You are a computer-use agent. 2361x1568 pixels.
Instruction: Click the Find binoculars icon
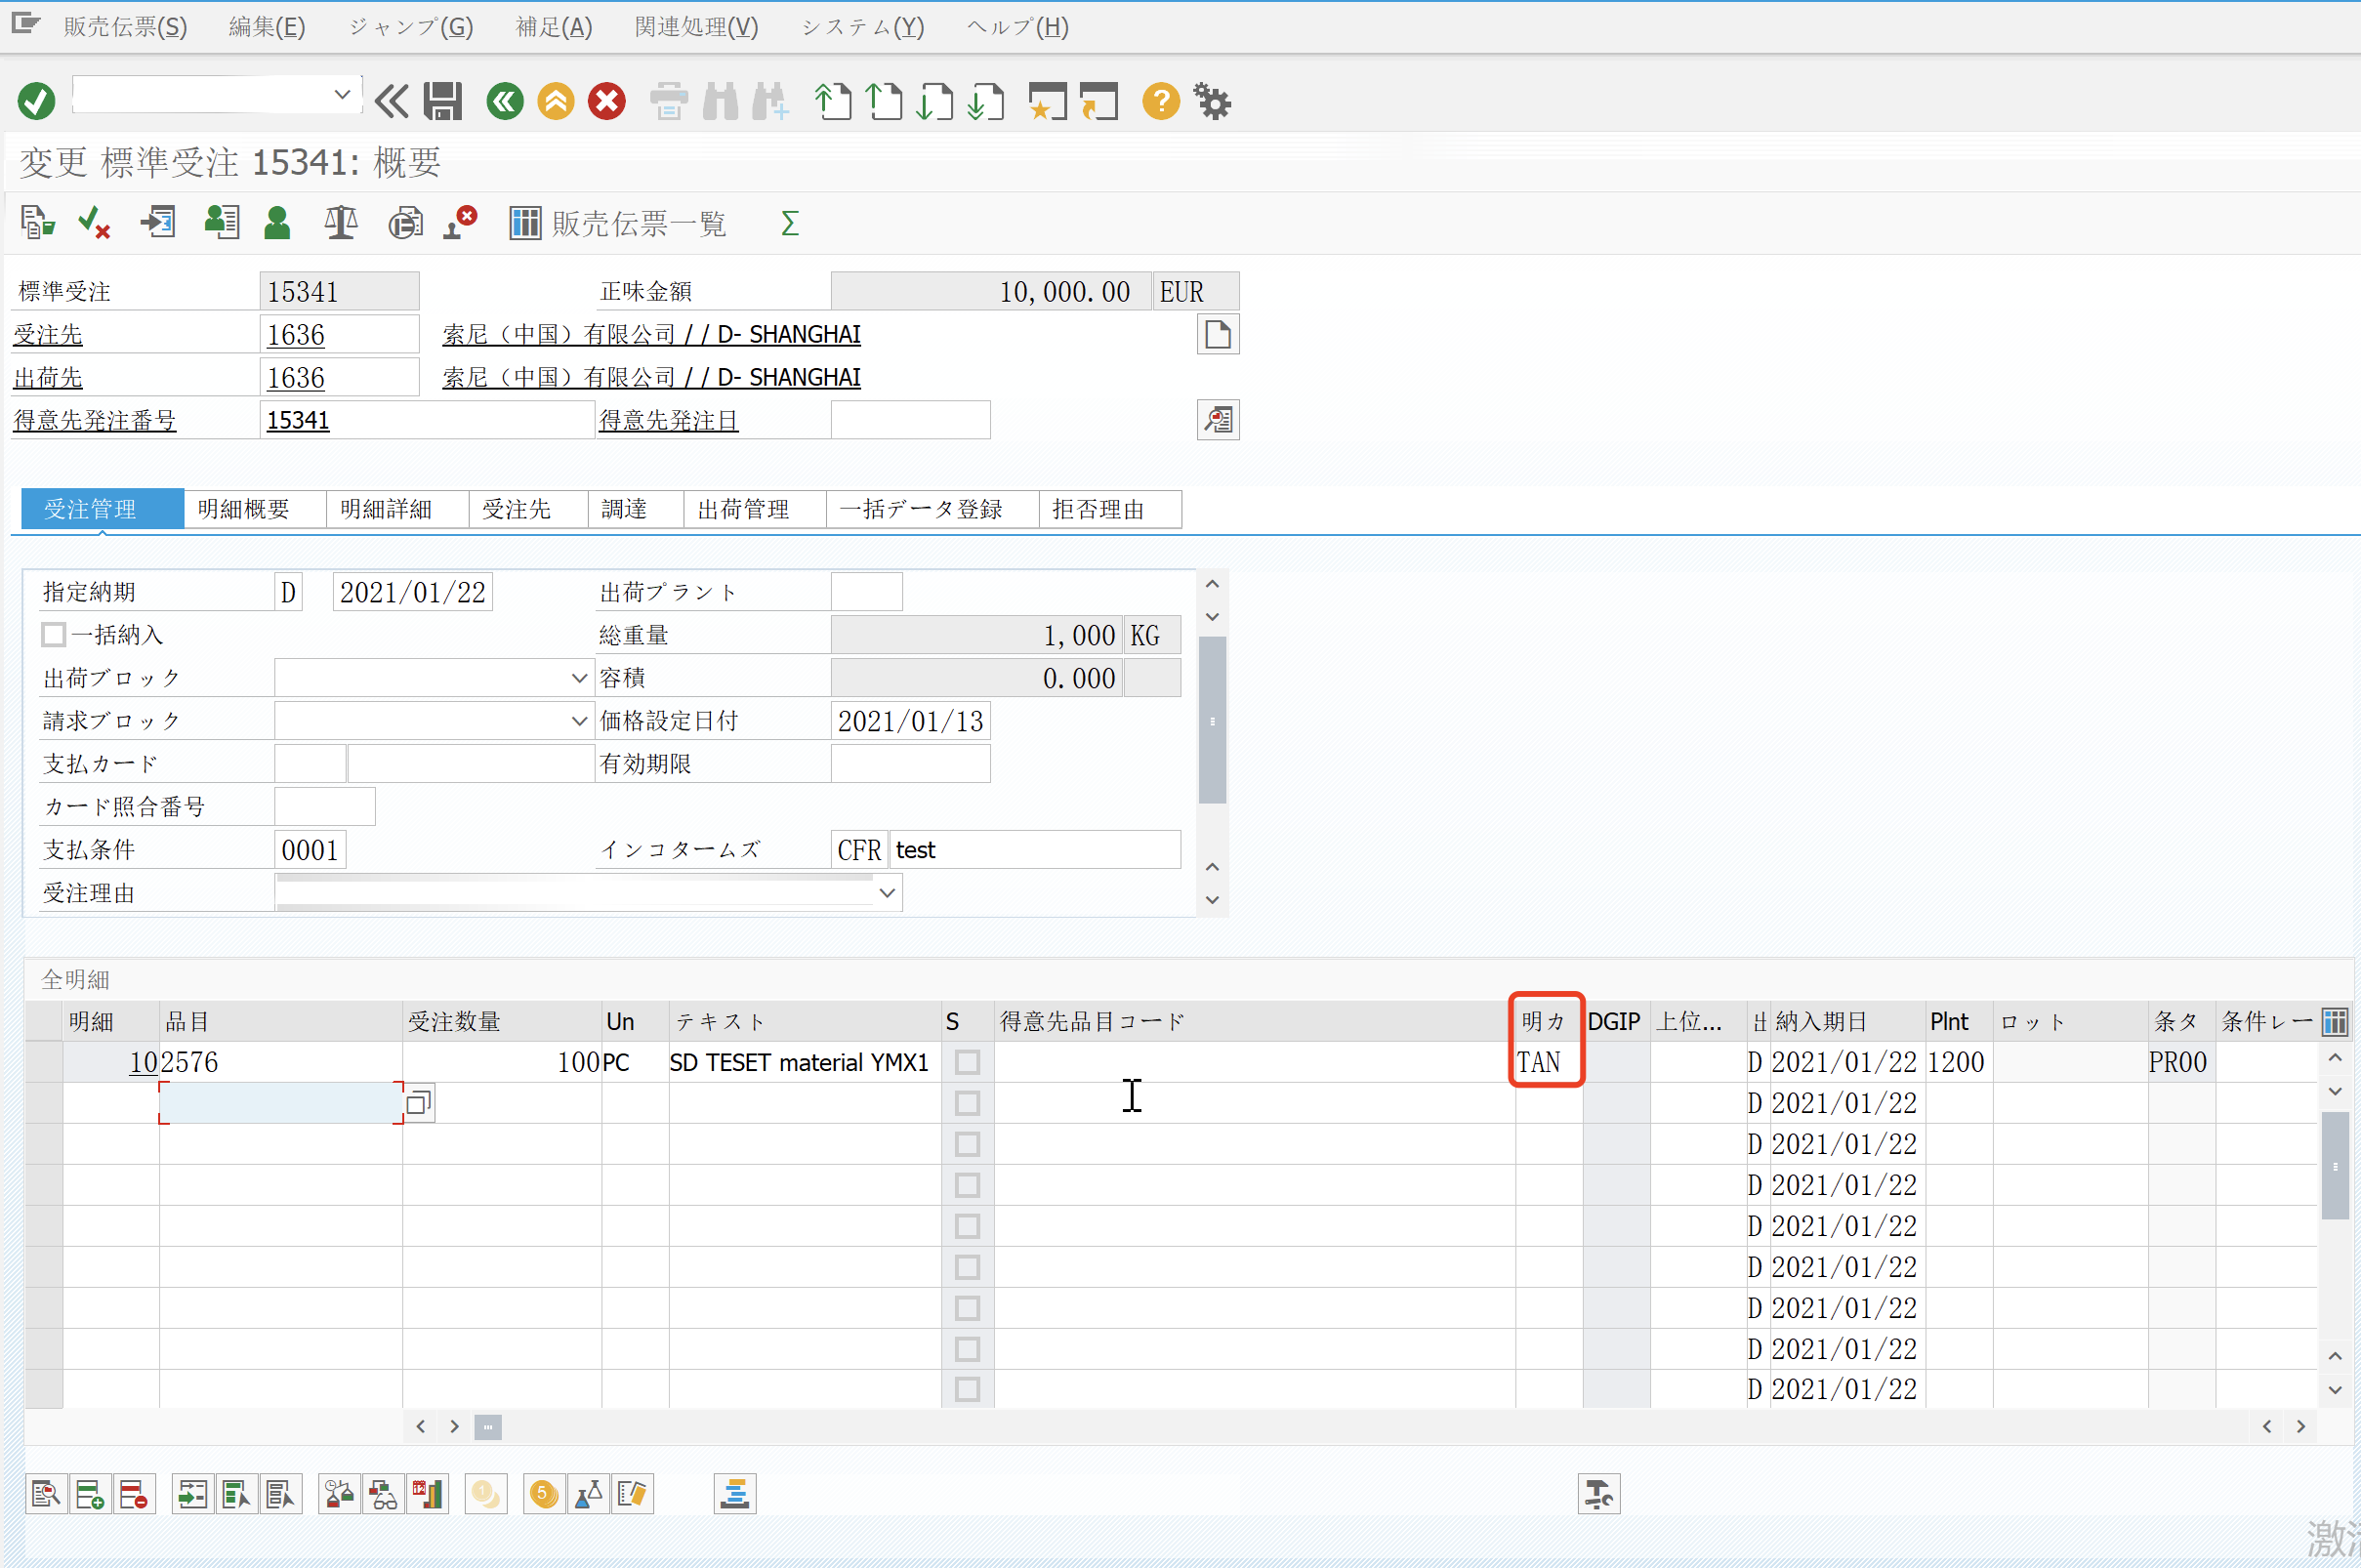(721, 101)
